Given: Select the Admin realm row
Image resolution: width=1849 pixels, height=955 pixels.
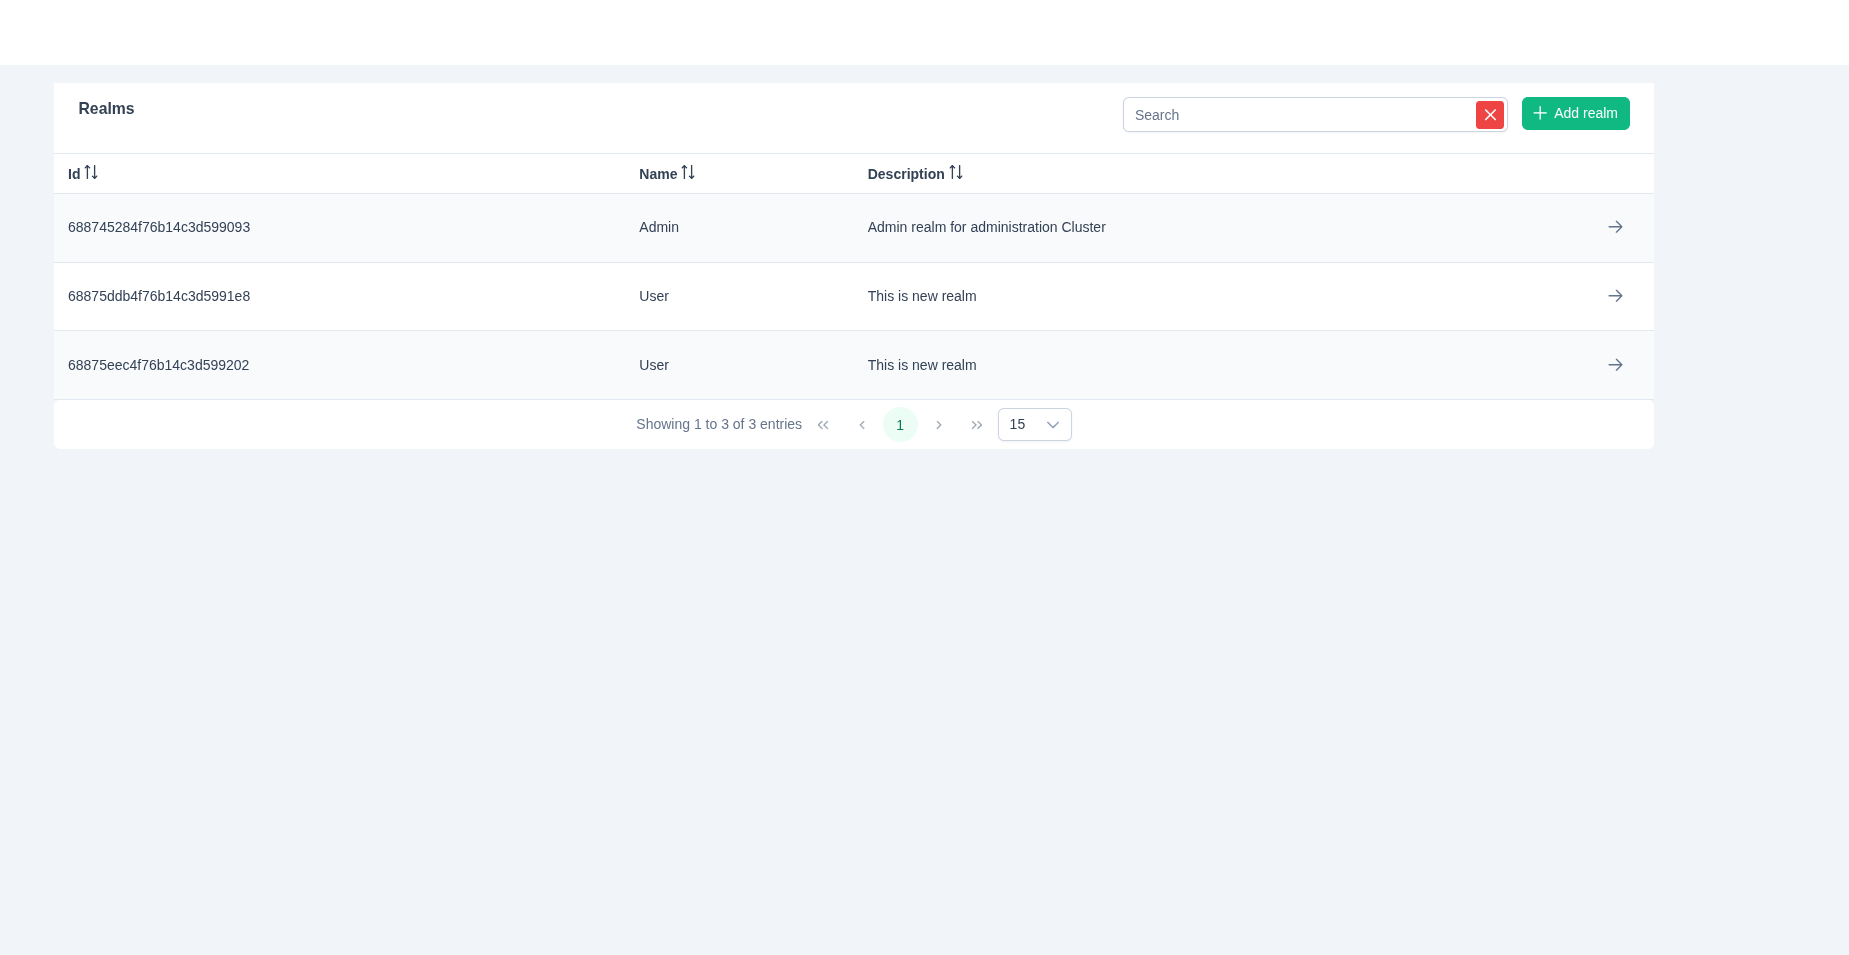Looking at the screenshot, I should click(658, 227).
